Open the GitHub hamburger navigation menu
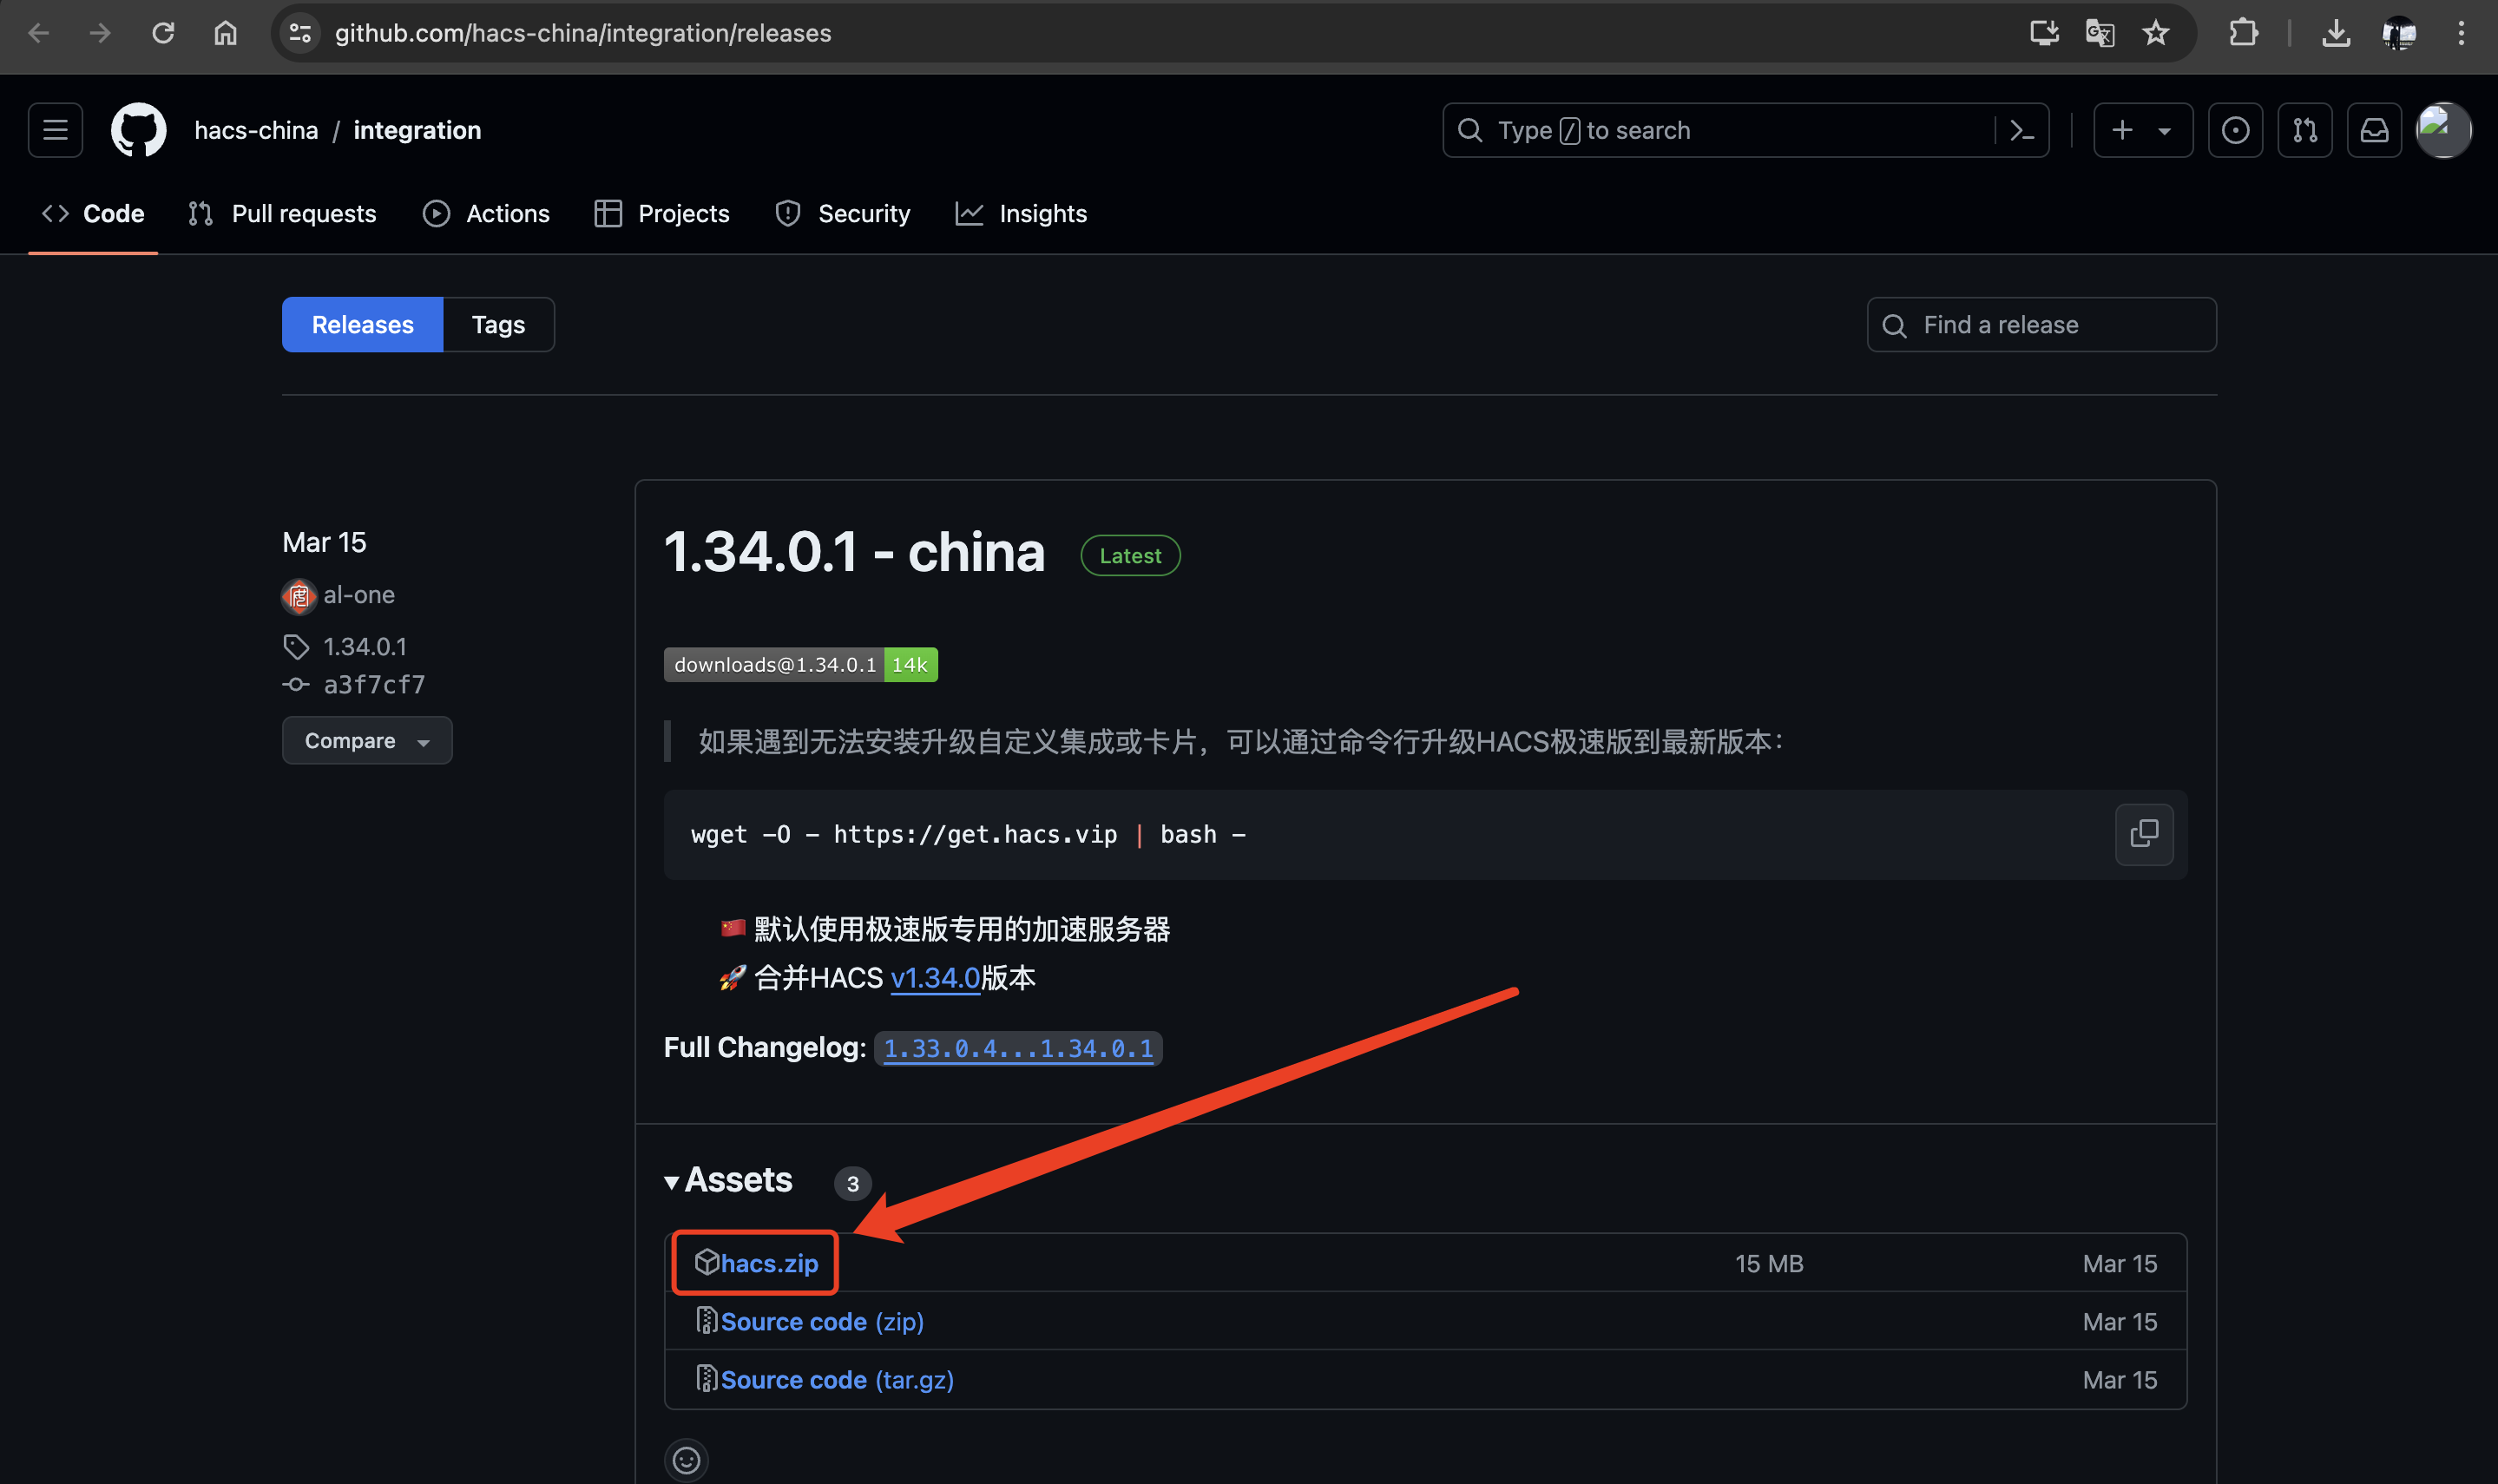The image size is (2498, 1484). [x=55, y=130]
